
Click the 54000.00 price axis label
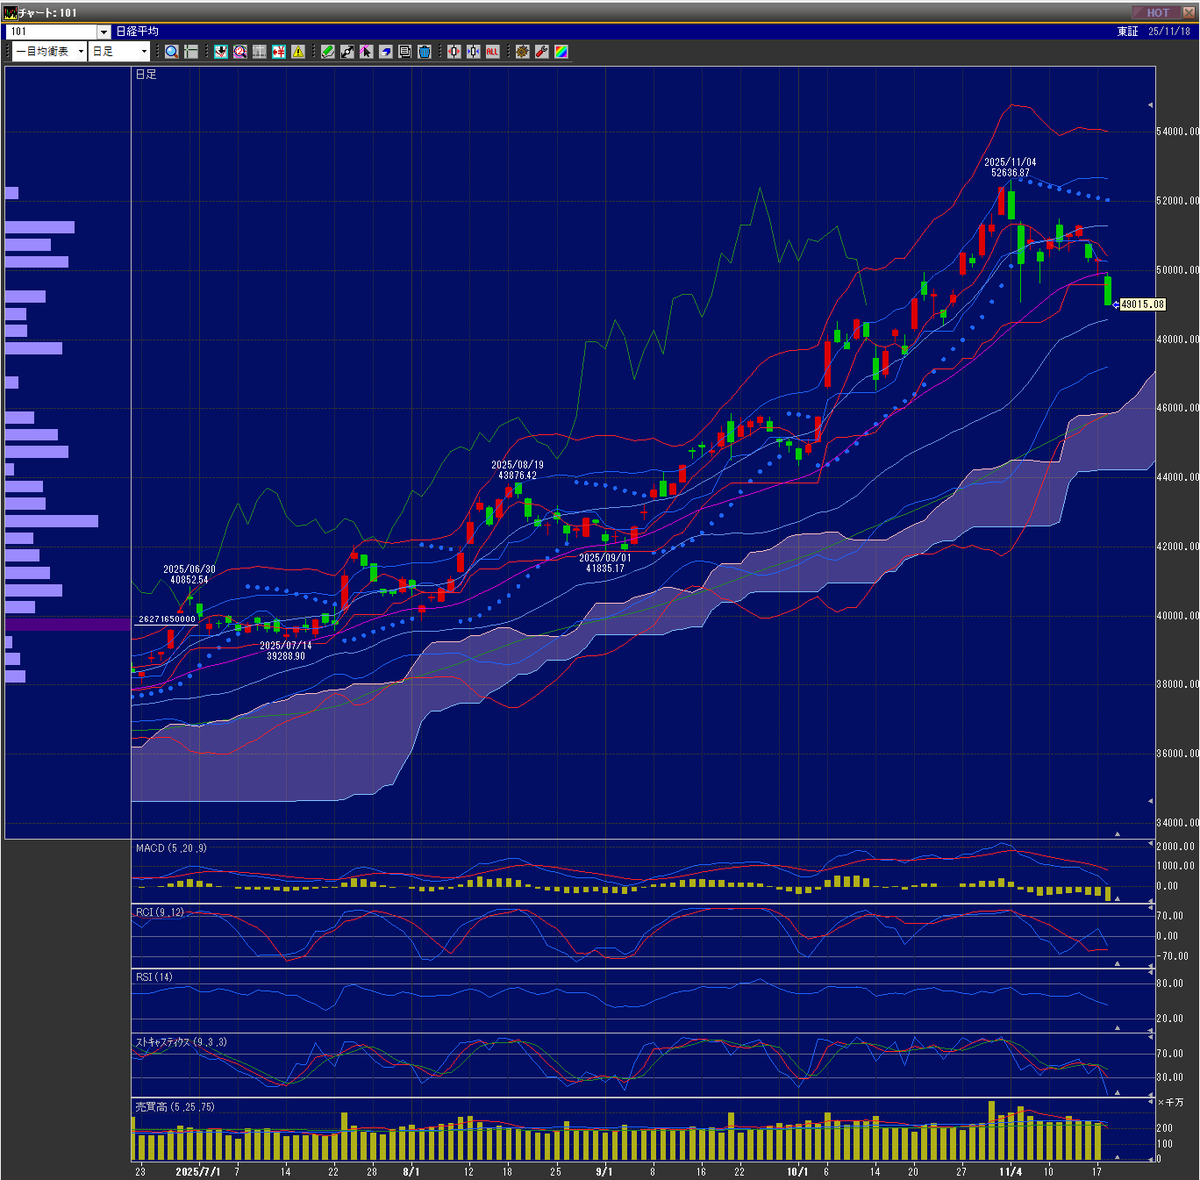pyautogui.click(x=1178, y=132)
